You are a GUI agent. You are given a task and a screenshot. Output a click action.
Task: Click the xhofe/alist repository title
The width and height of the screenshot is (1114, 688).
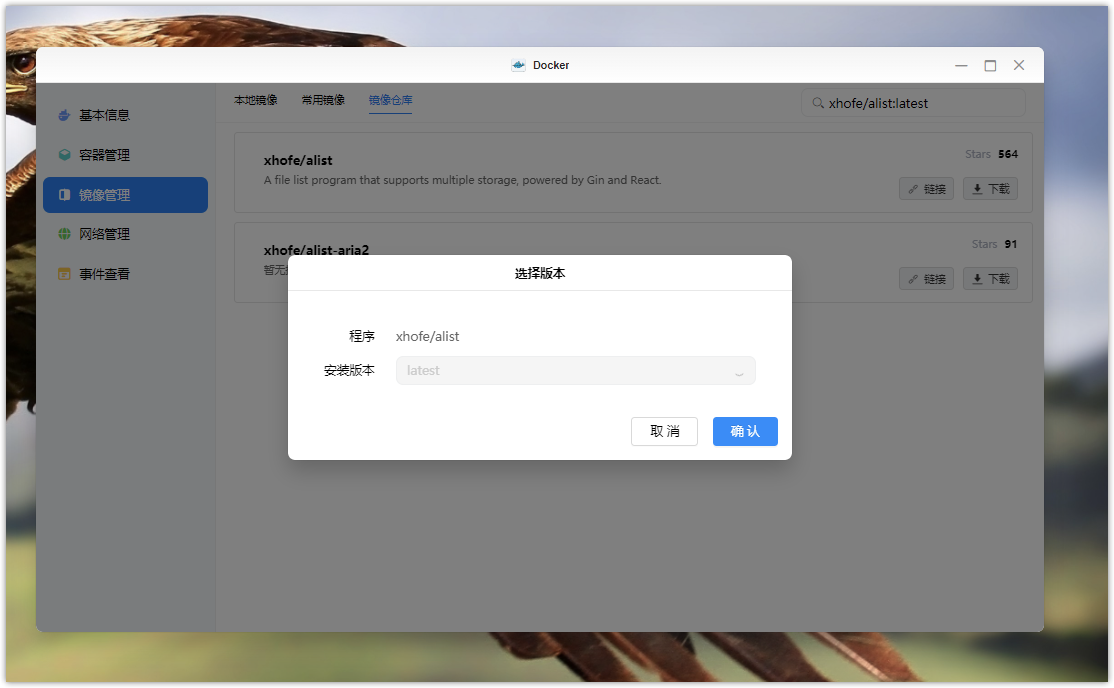click(x=298, y=161)
